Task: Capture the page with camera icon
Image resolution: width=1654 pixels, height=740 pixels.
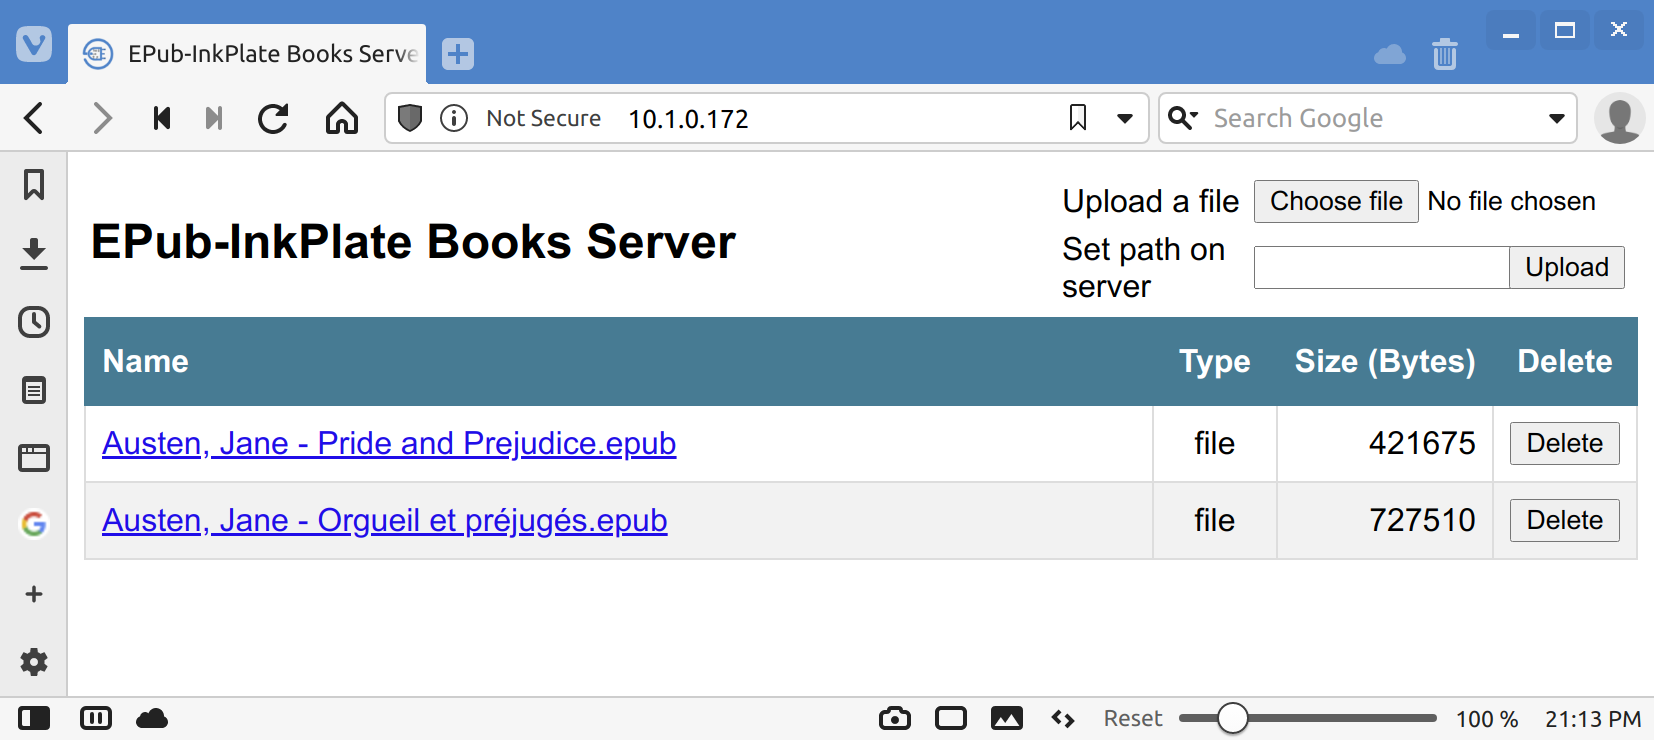Action: pyautogui.click(x=895, y=718)
